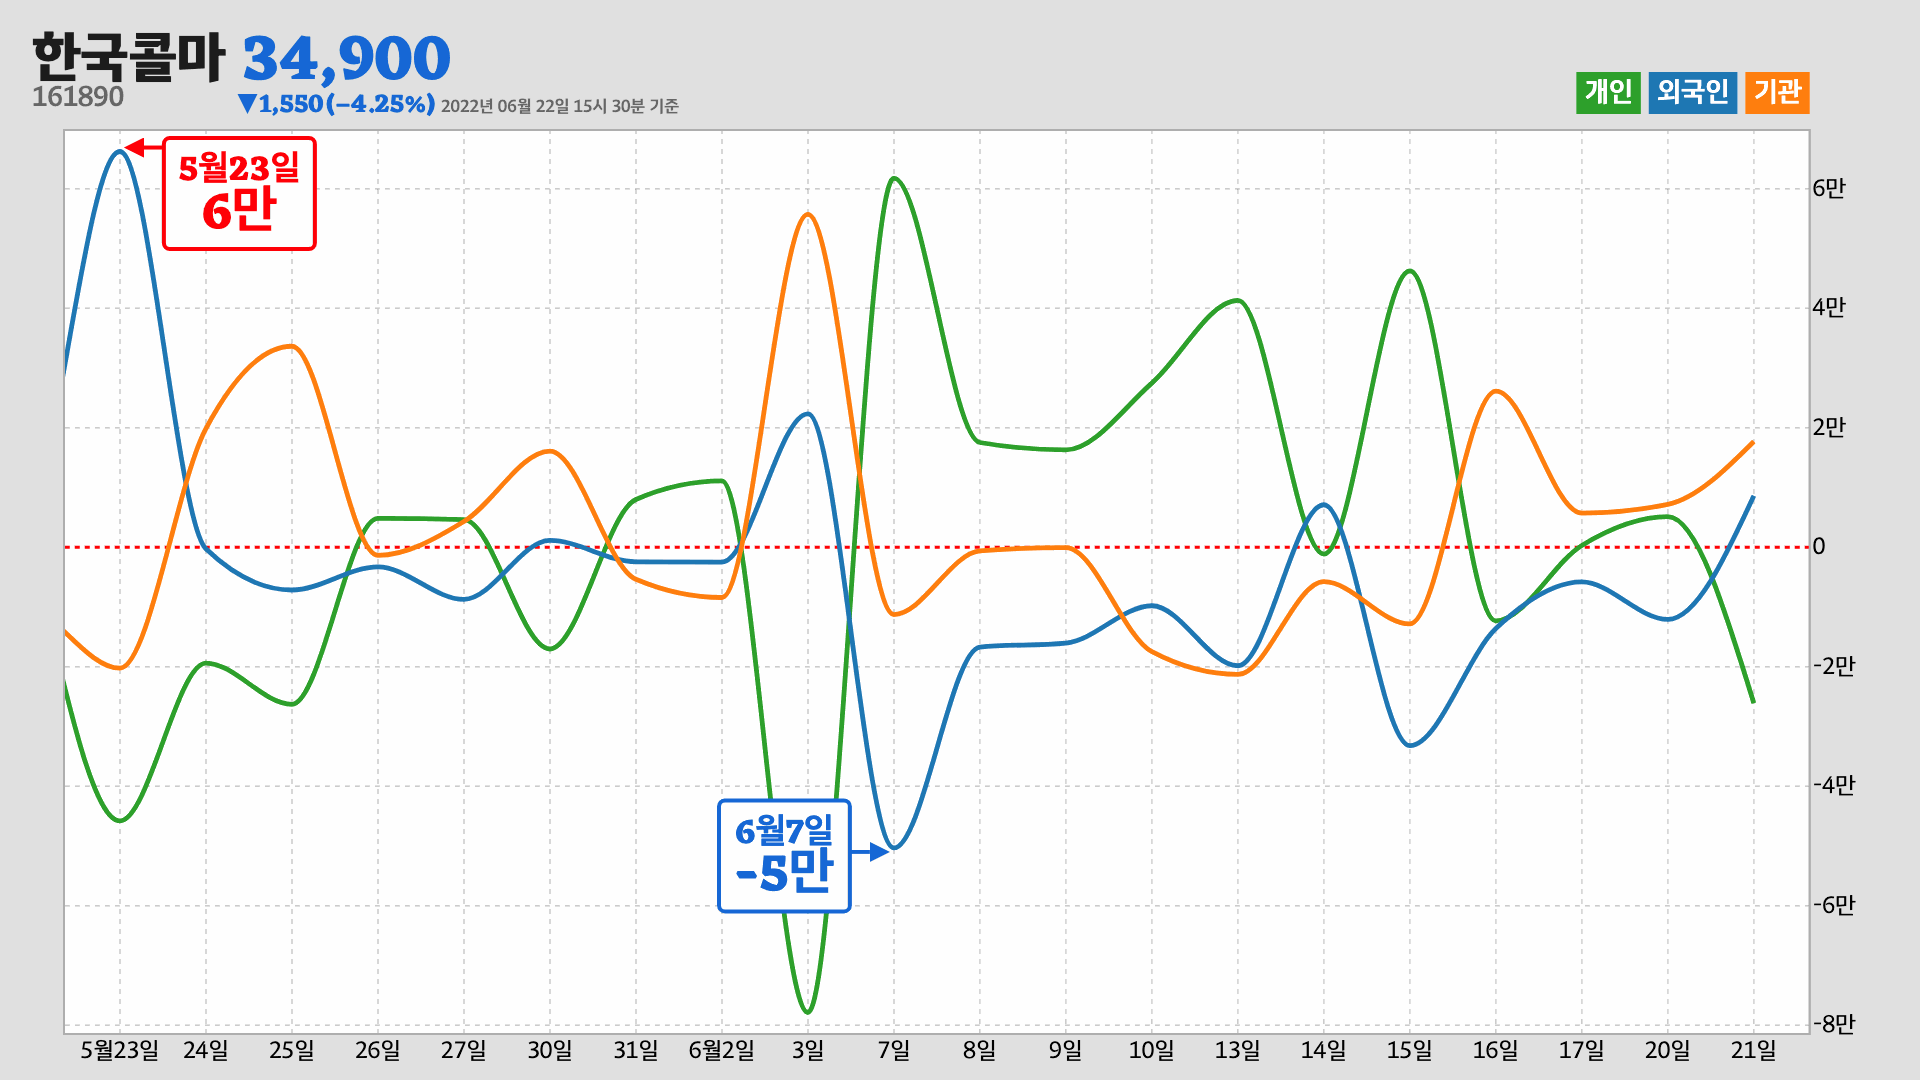Click the x-axis label 6월2일
Image resolution: width=1920 pixels, height=1080 pixels.
click(x=722, y=1050)
